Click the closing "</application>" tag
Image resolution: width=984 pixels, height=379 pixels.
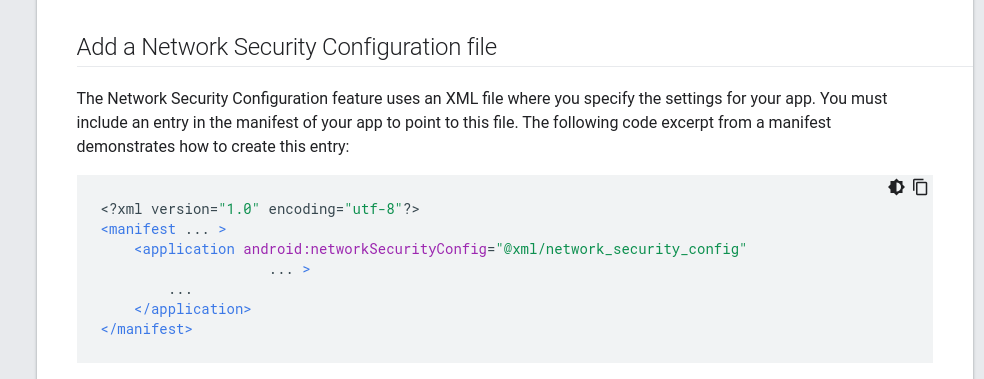(193, 309)
